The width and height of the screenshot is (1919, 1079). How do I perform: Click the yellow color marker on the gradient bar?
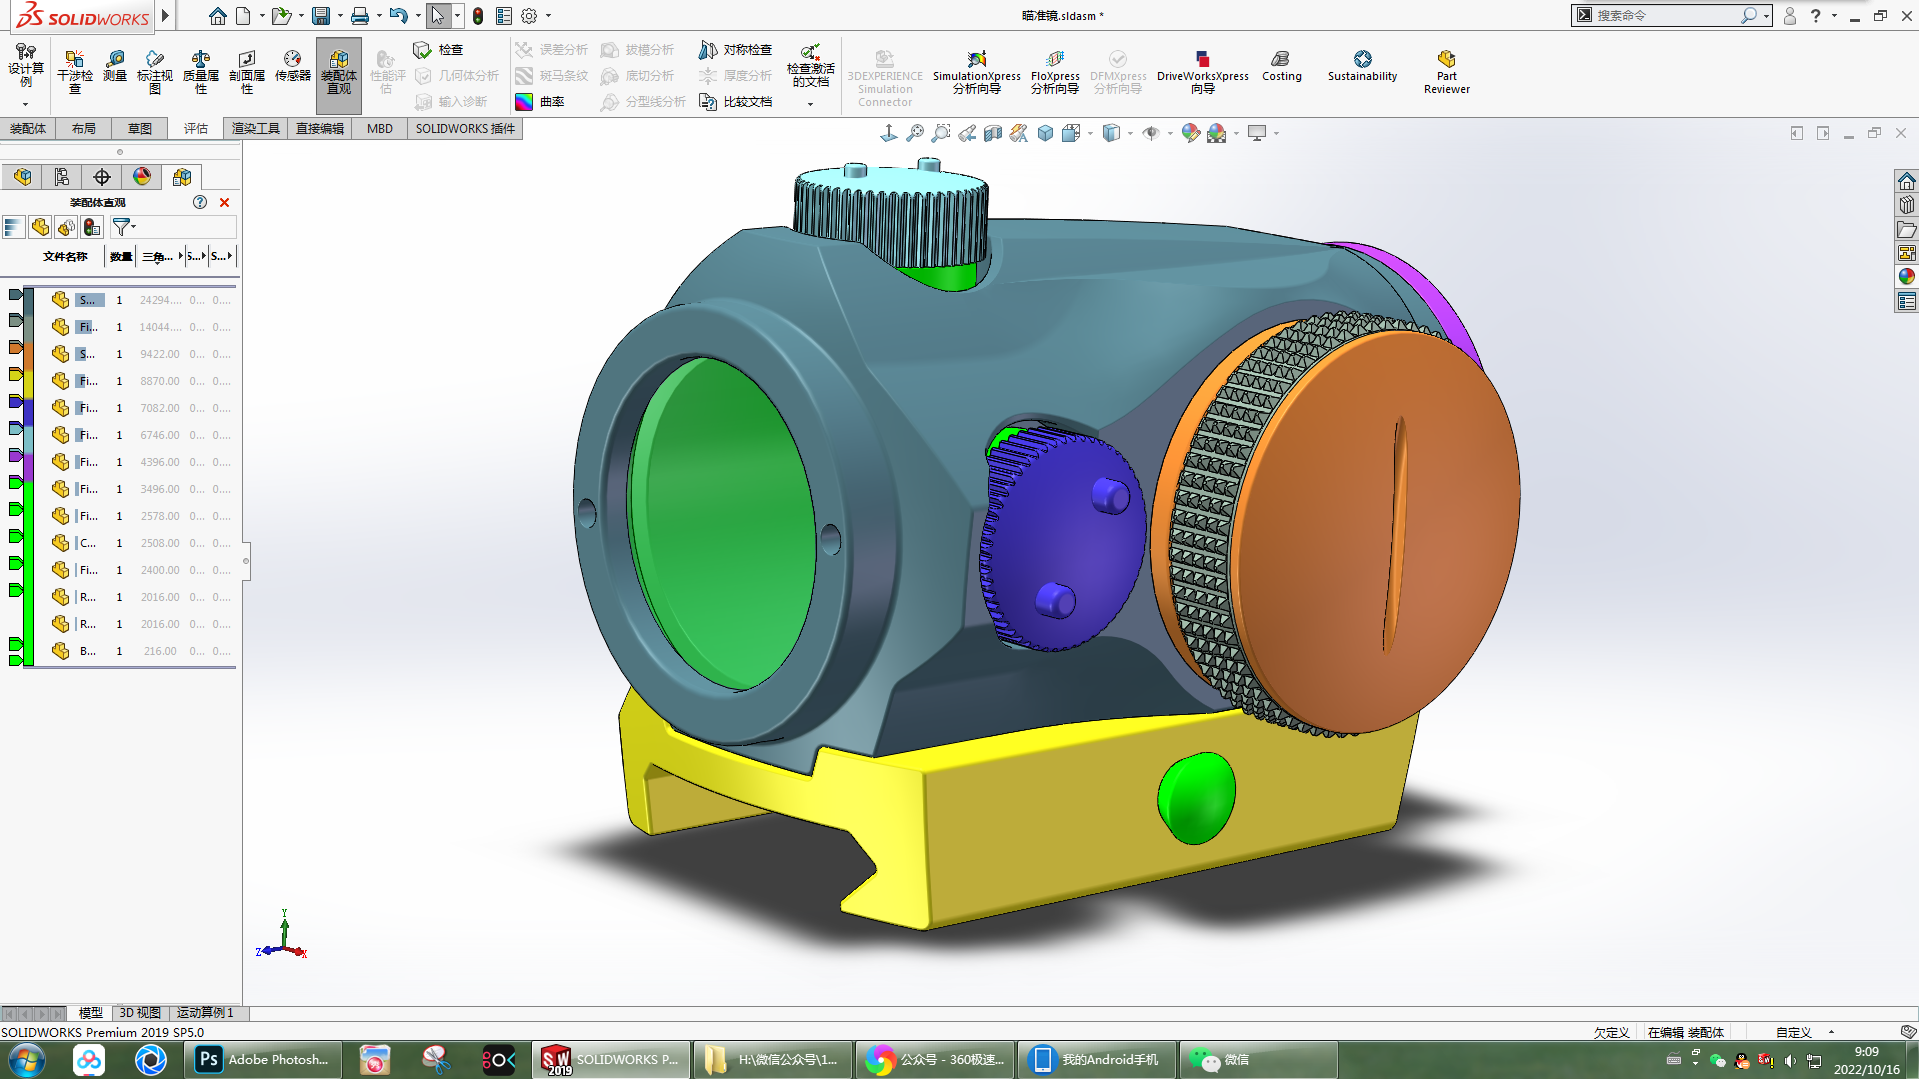coord(15,374)
